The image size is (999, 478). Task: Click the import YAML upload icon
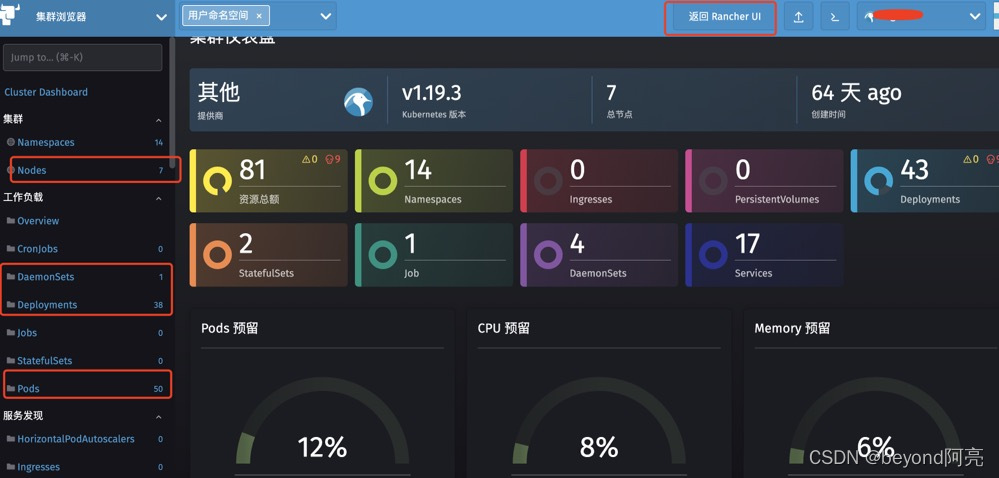coord(798,17)
